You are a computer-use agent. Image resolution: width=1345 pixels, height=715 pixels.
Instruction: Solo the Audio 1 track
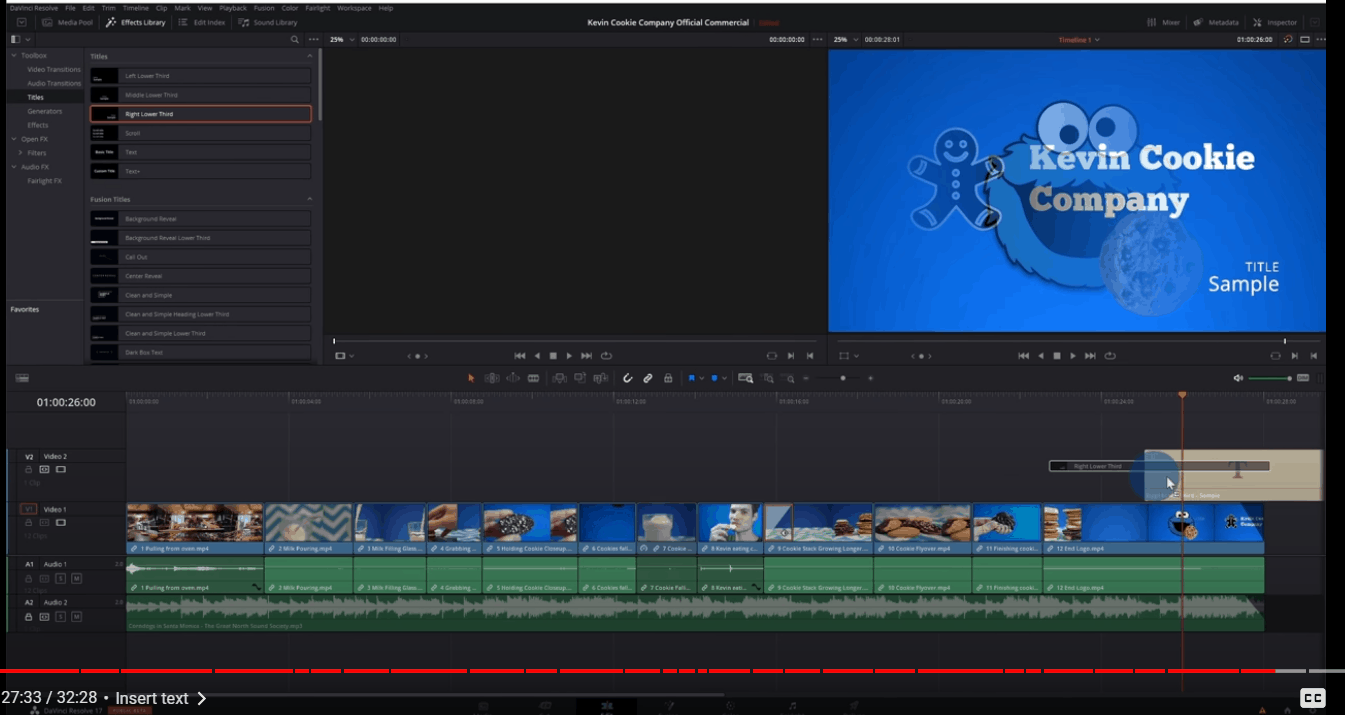(x=61, y=578)
